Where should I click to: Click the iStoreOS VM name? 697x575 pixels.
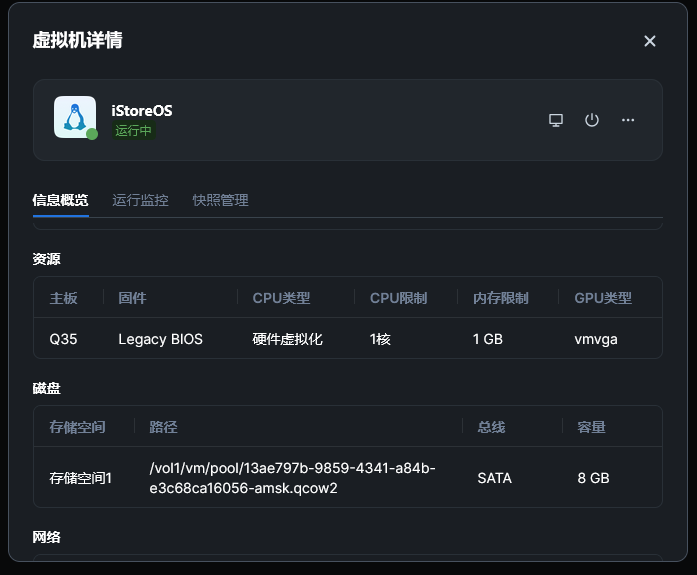tap(141, 110)
